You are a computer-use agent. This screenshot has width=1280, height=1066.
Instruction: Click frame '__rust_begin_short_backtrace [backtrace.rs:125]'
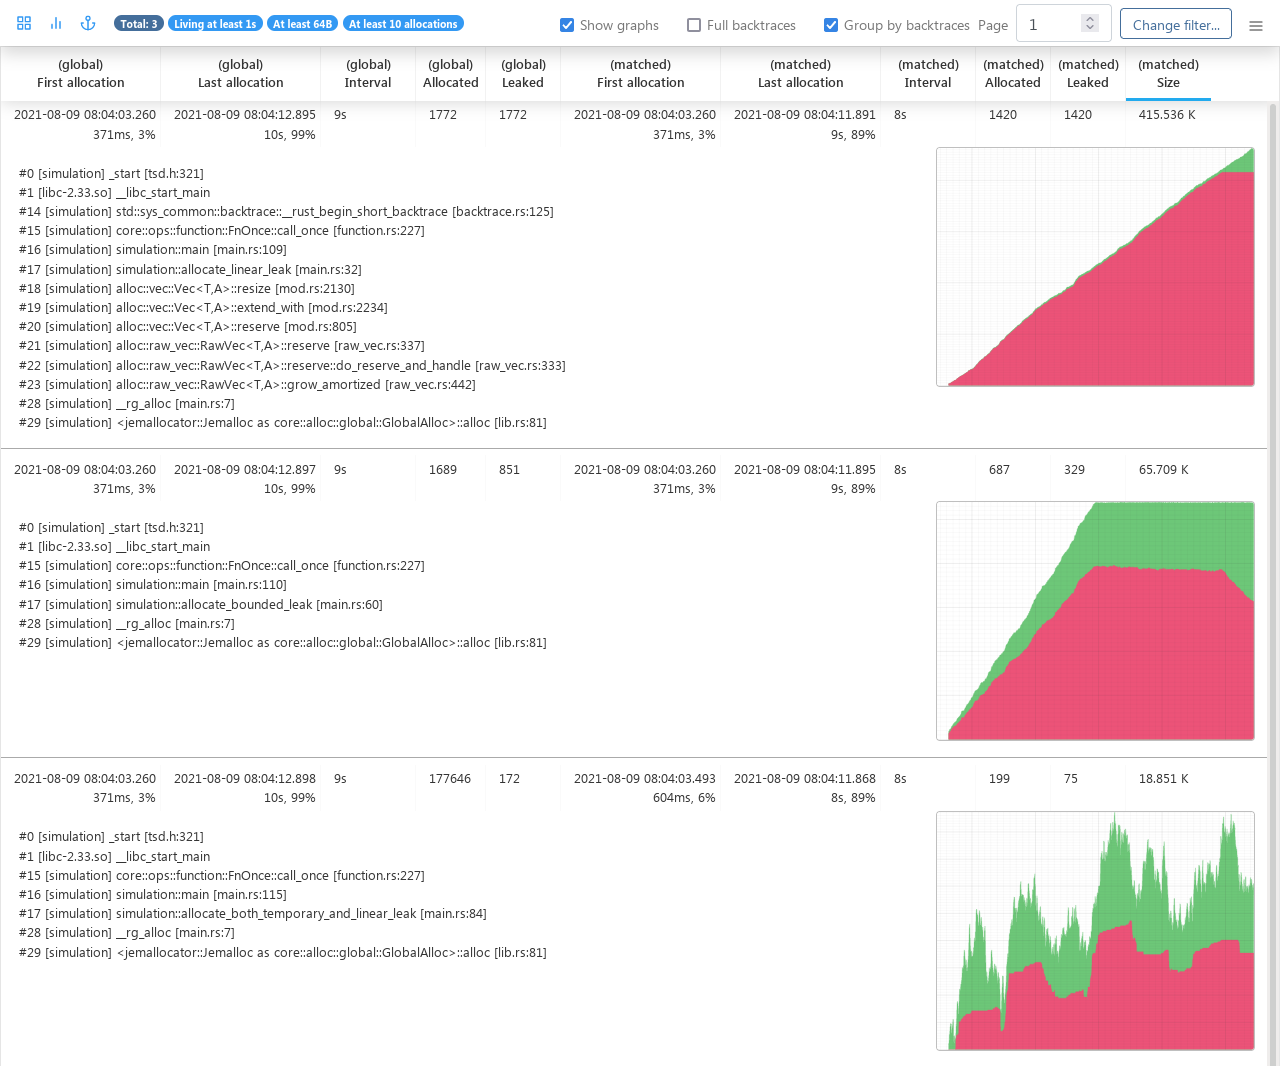point(417,212)
